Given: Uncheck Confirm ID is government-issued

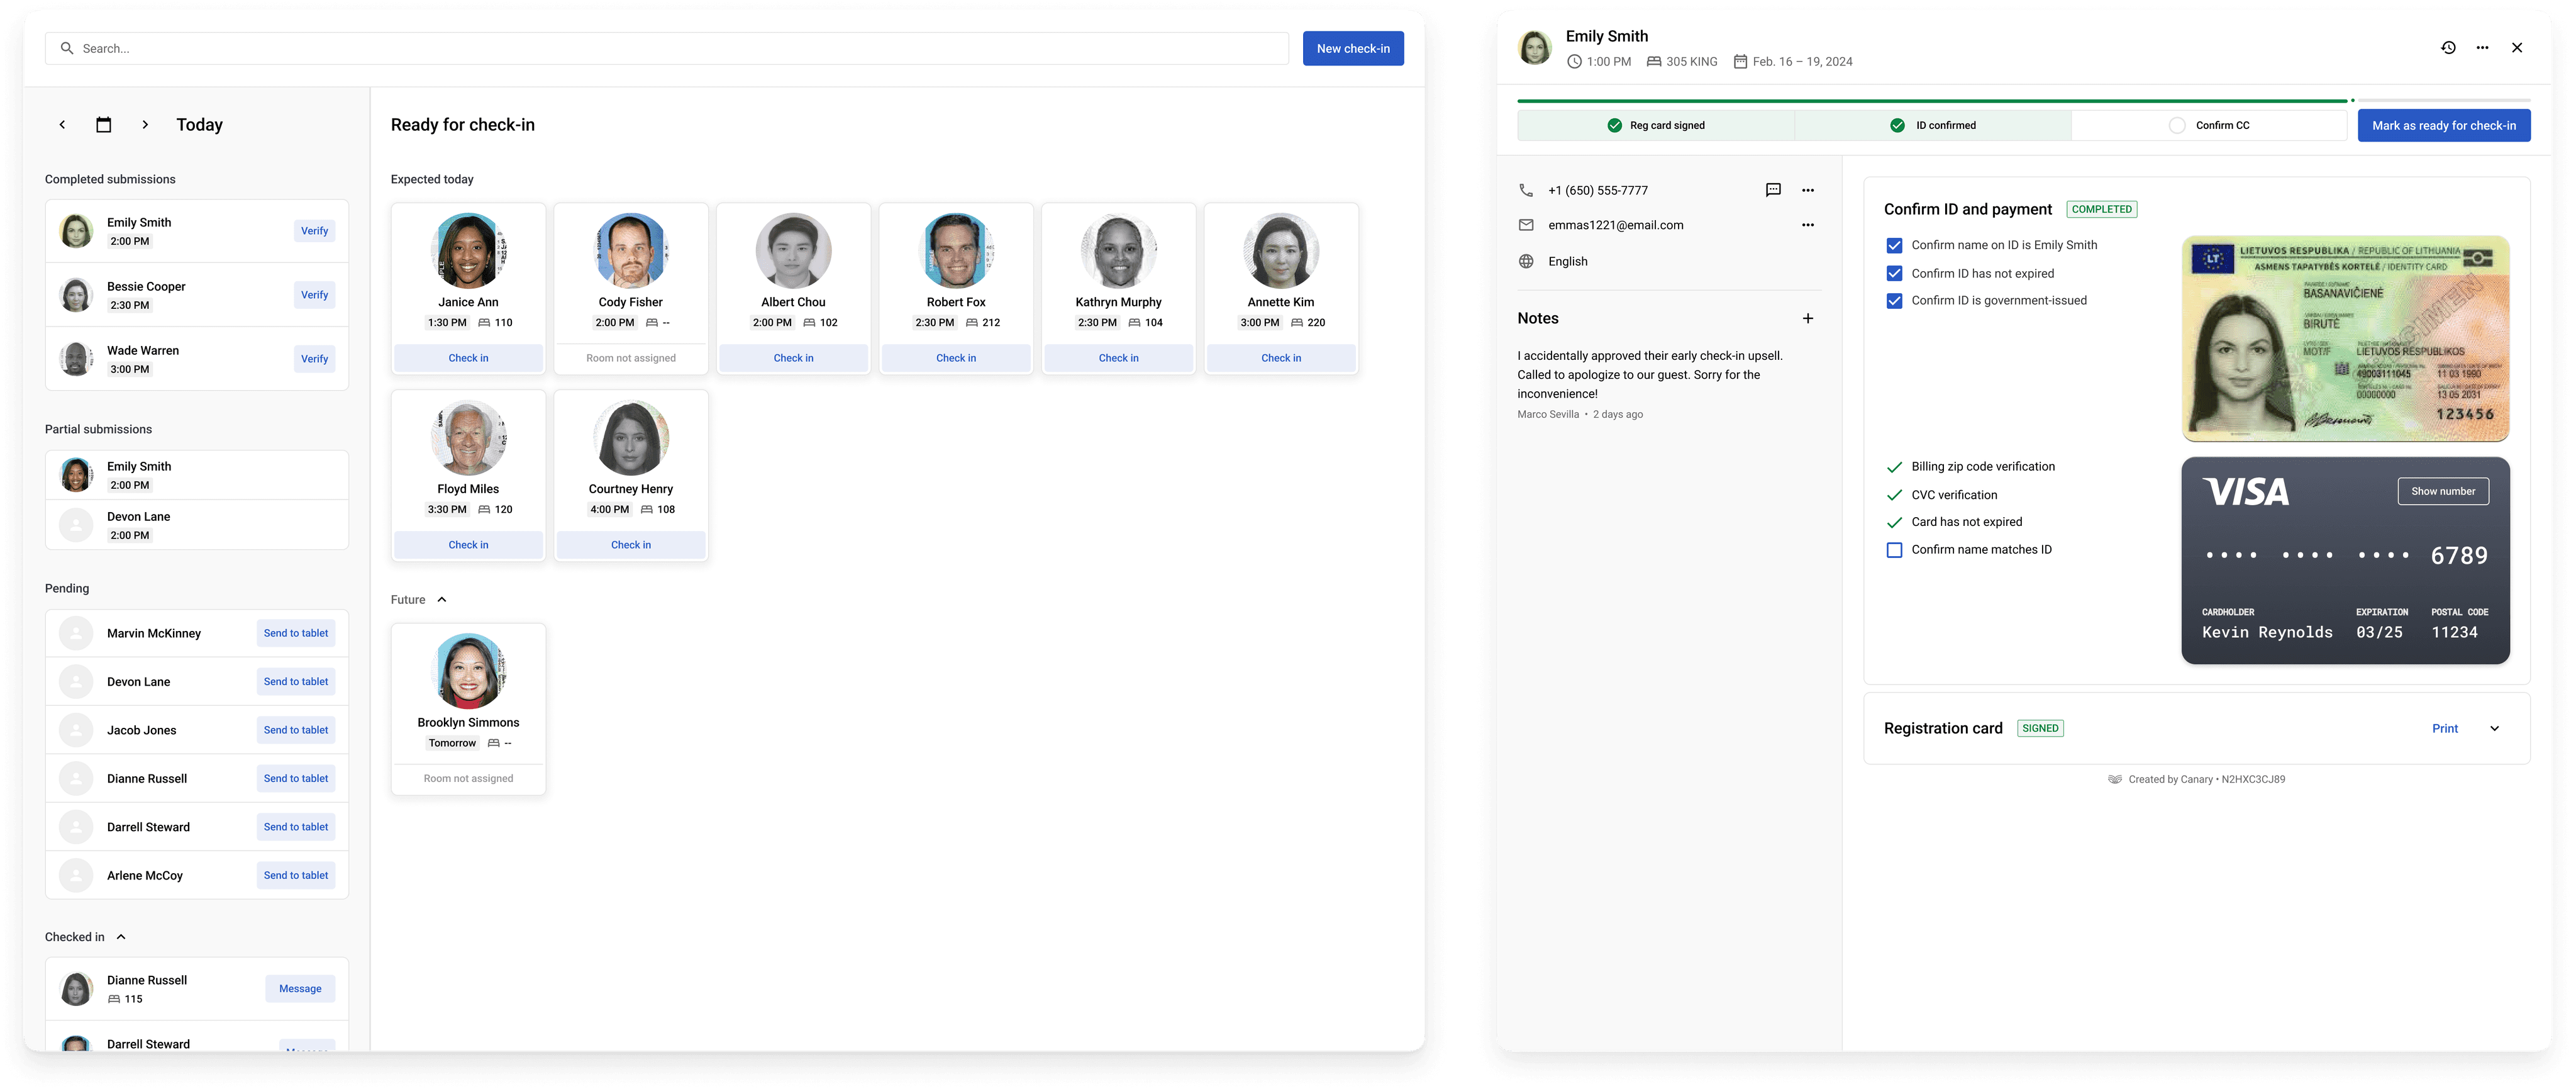Looking at the screenshot, I should coord(1894,301).
